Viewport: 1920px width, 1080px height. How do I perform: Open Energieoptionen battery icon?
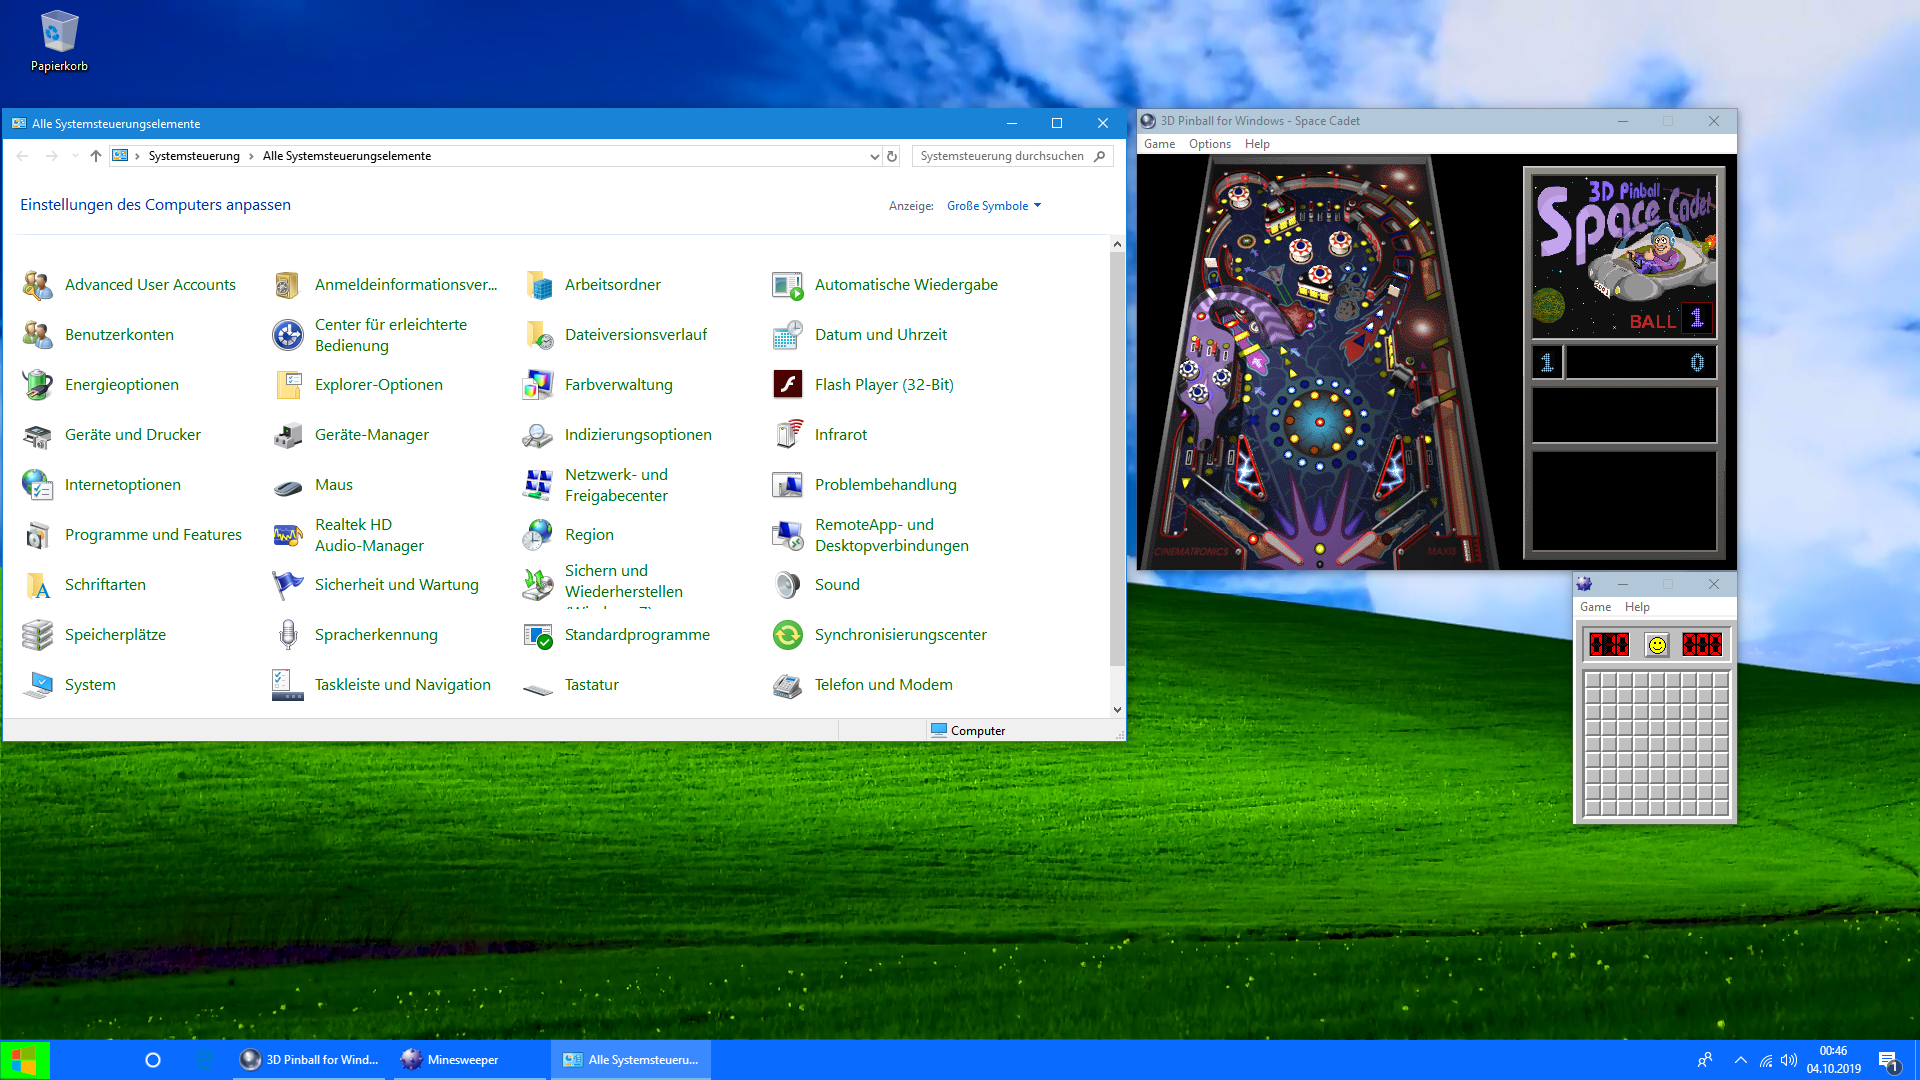coord(38,385)
